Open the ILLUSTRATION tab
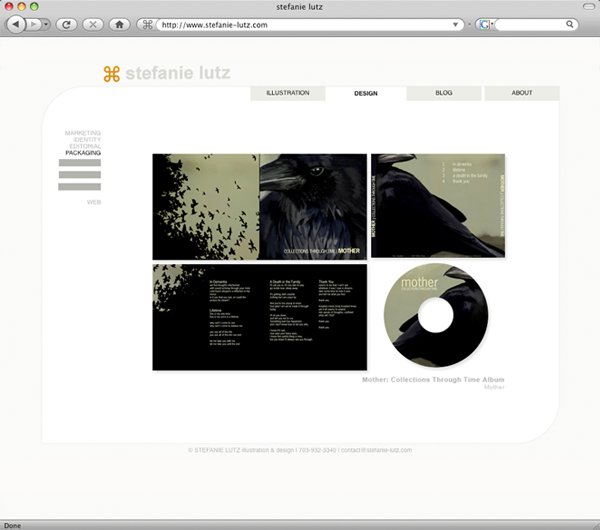Image resolution: width=600 pixels, height=530 pixels. [288, 93]
